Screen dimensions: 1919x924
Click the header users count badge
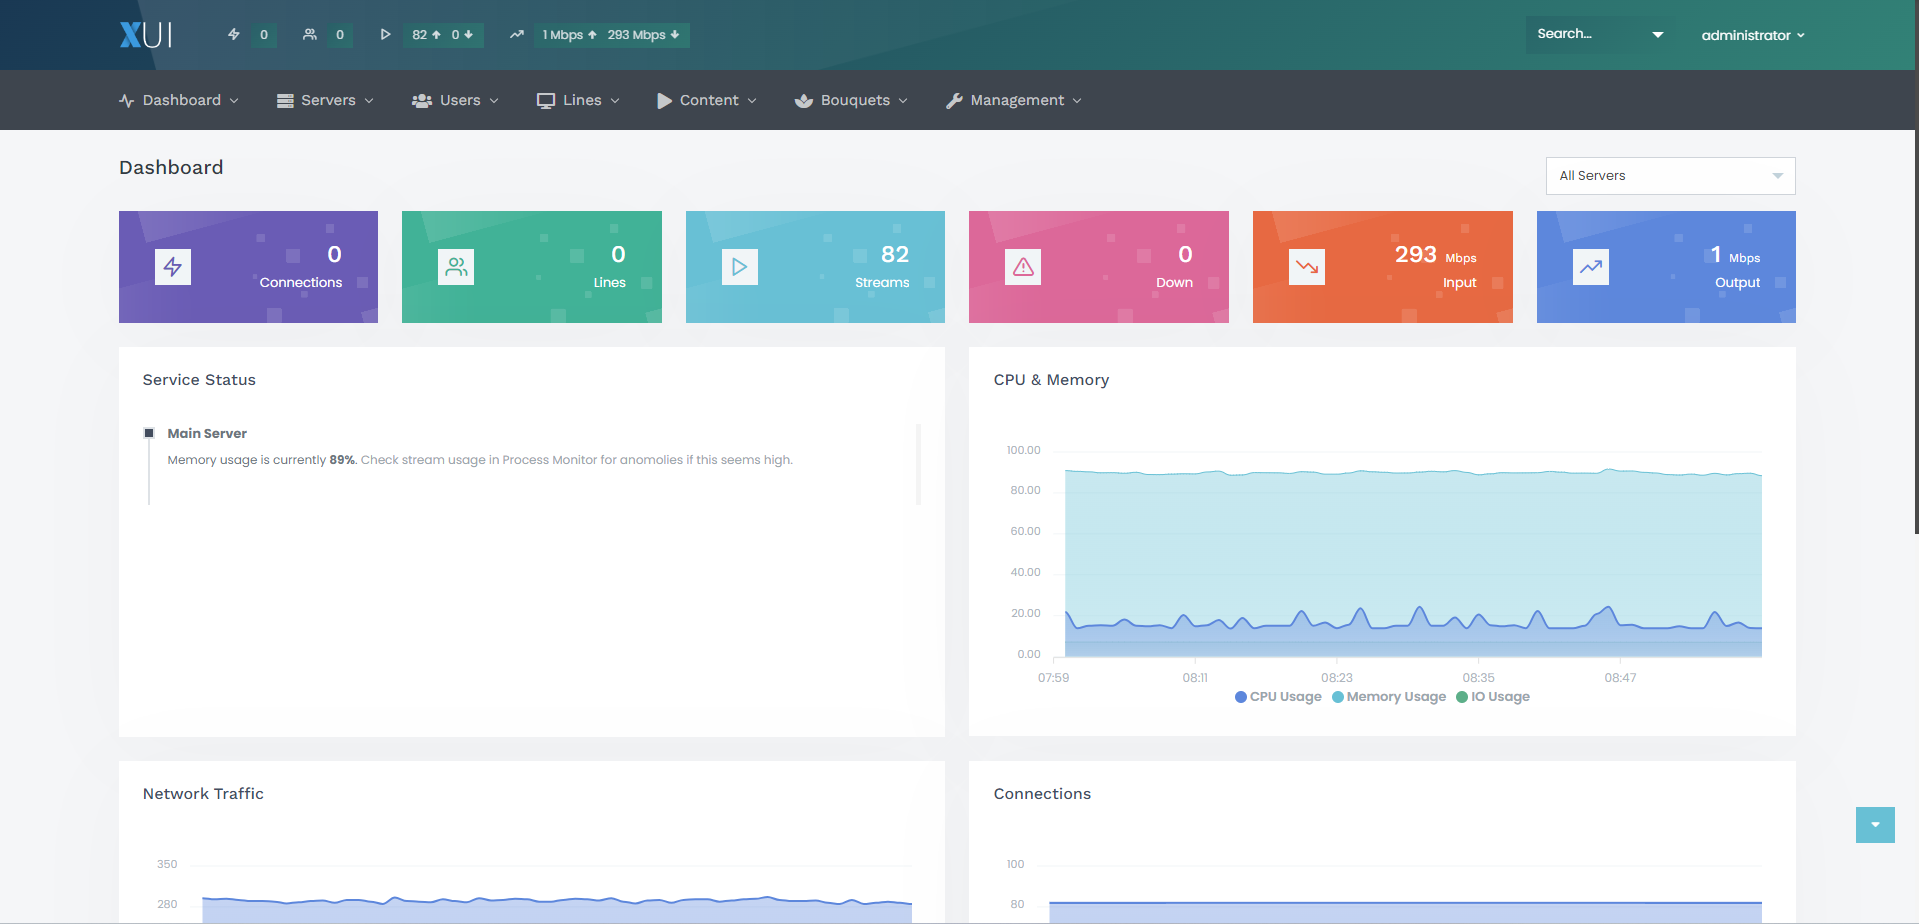(340, 35)
